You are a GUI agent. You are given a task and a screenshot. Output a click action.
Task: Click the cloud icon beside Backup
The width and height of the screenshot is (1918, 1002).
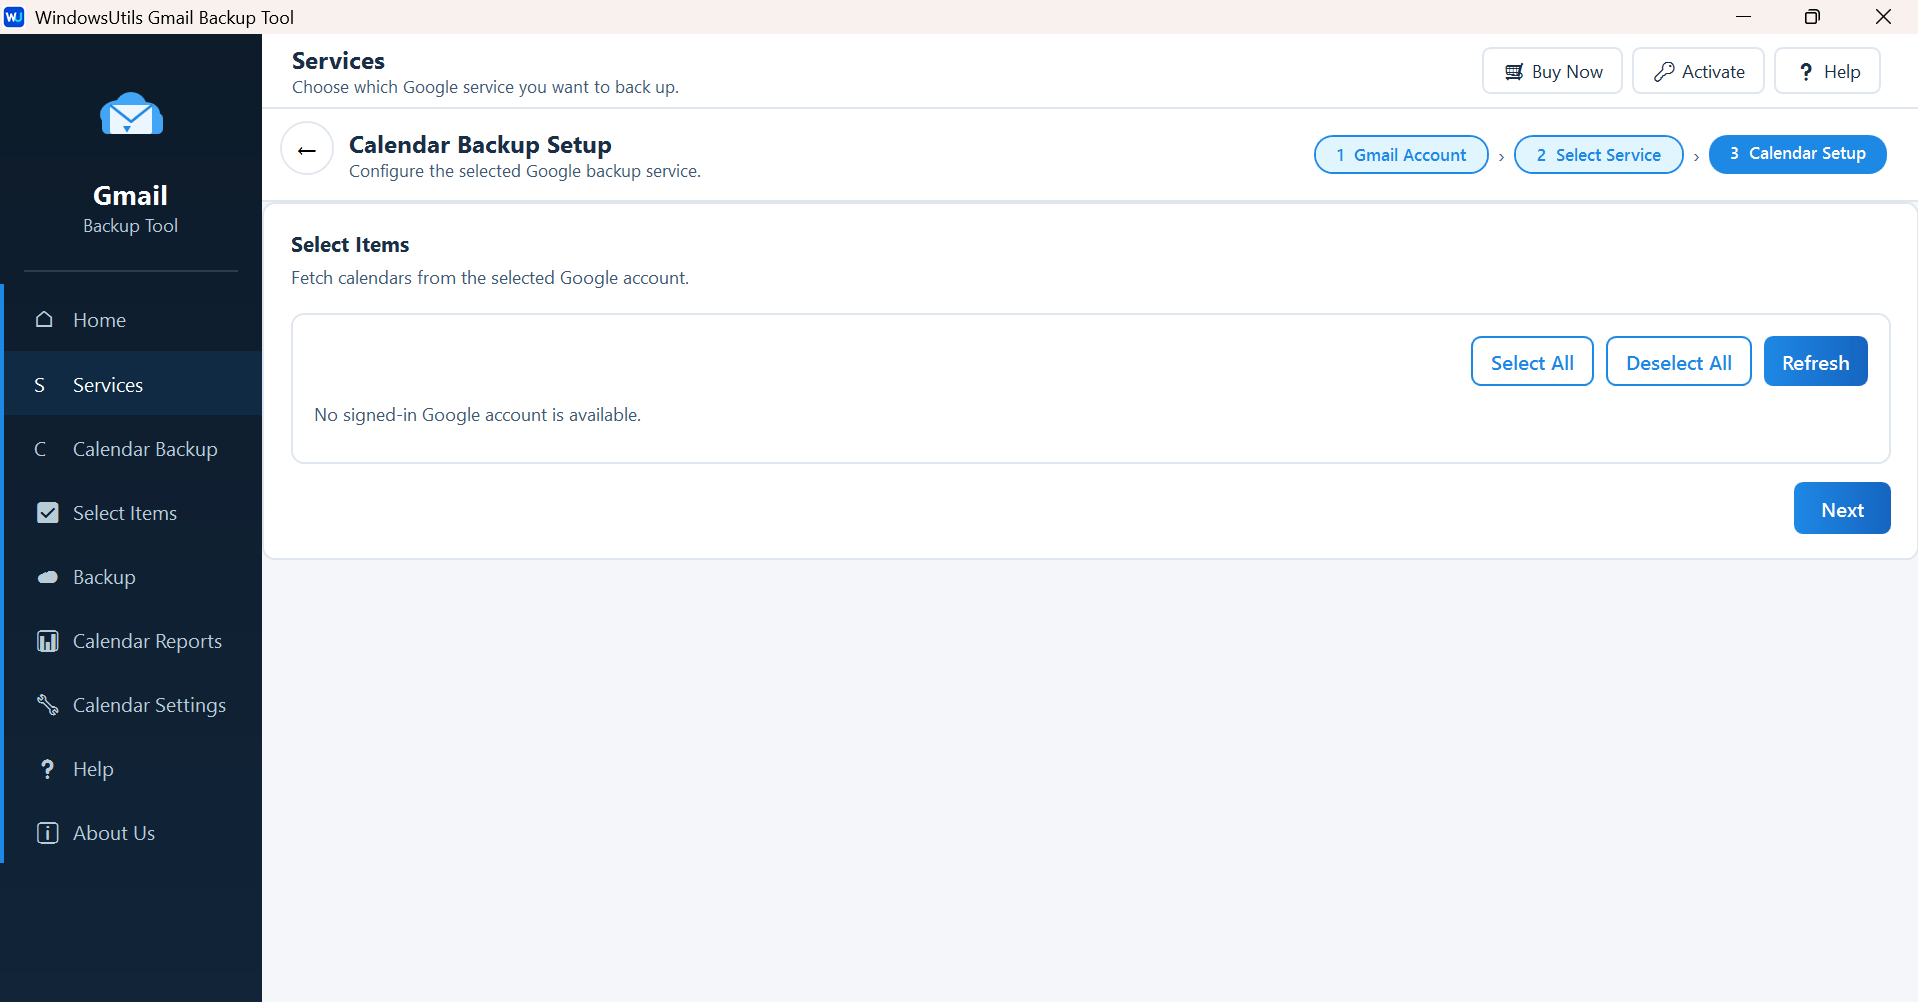(48, 577)
